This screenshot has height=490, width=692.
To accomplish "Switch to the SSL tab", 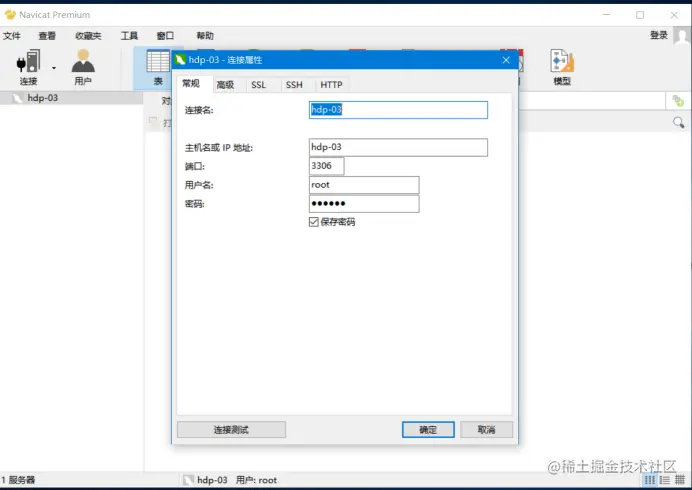I will [259, 85].
